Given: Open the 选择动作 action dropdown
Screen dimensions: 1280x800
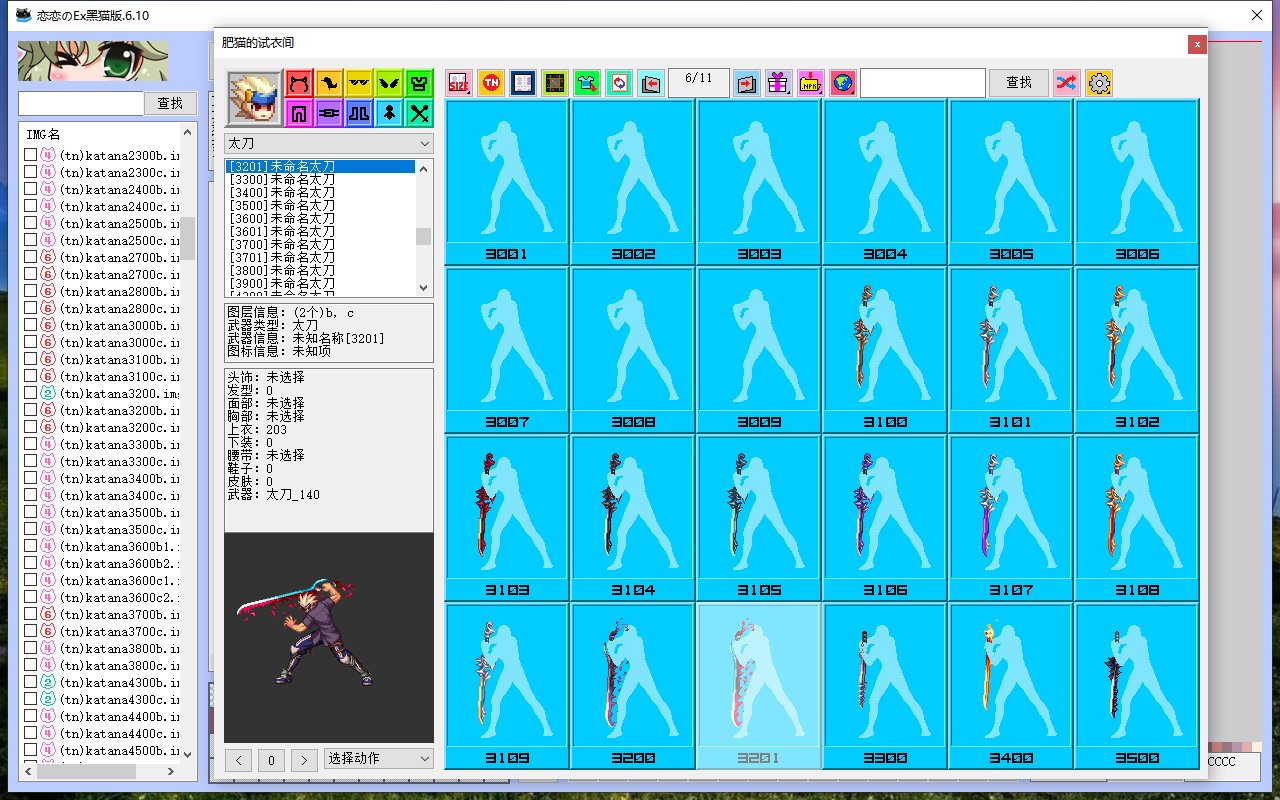Looking at the screenshot, I should pyautogui.click(x=379, y=759).
